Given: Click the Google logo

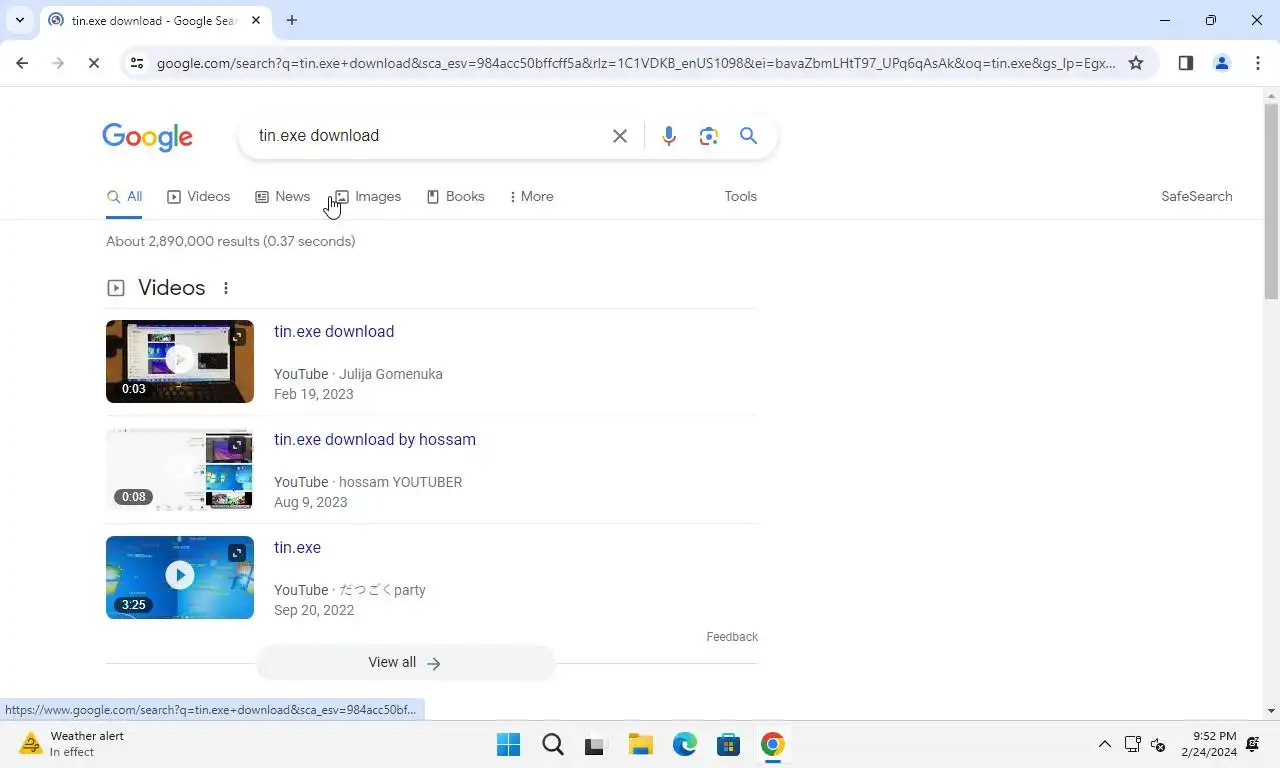Looking at the screenshot, I should 147,137.
